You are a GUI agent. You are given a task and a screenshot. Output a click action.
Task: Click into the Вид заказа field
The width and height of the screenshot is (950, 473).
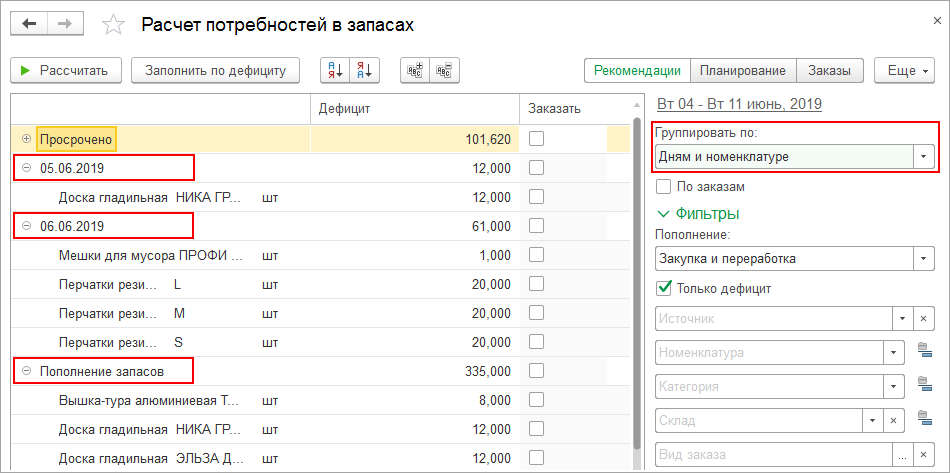click(x=772, y=455)
